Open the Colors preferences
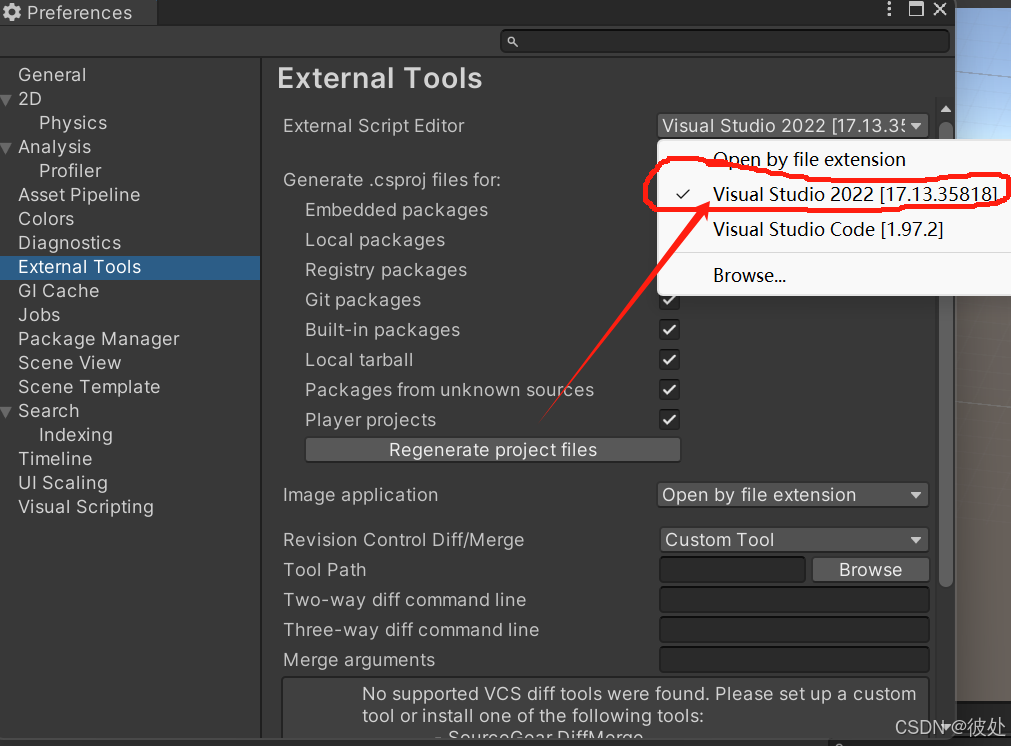The image size is (1011, 746). (46, 219)
